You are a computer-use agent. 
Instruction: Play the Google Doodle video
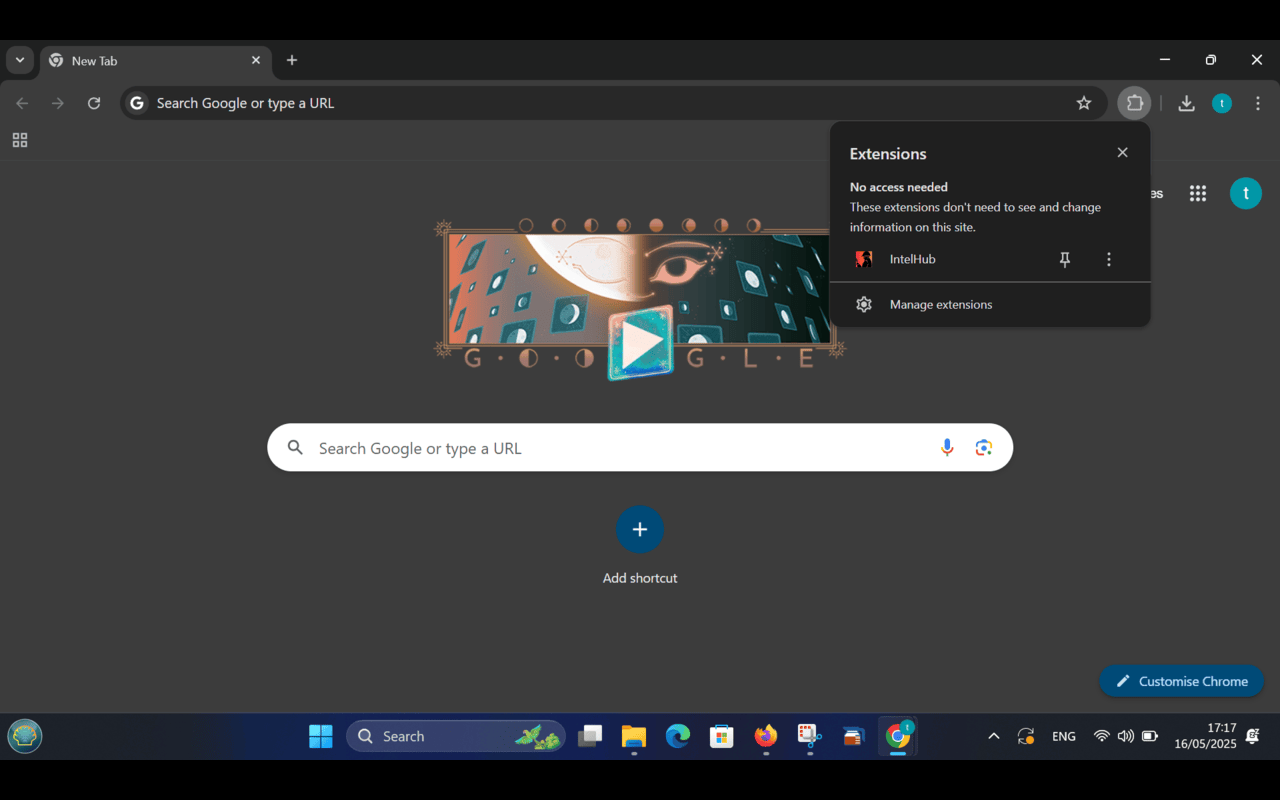coord(640,342)
